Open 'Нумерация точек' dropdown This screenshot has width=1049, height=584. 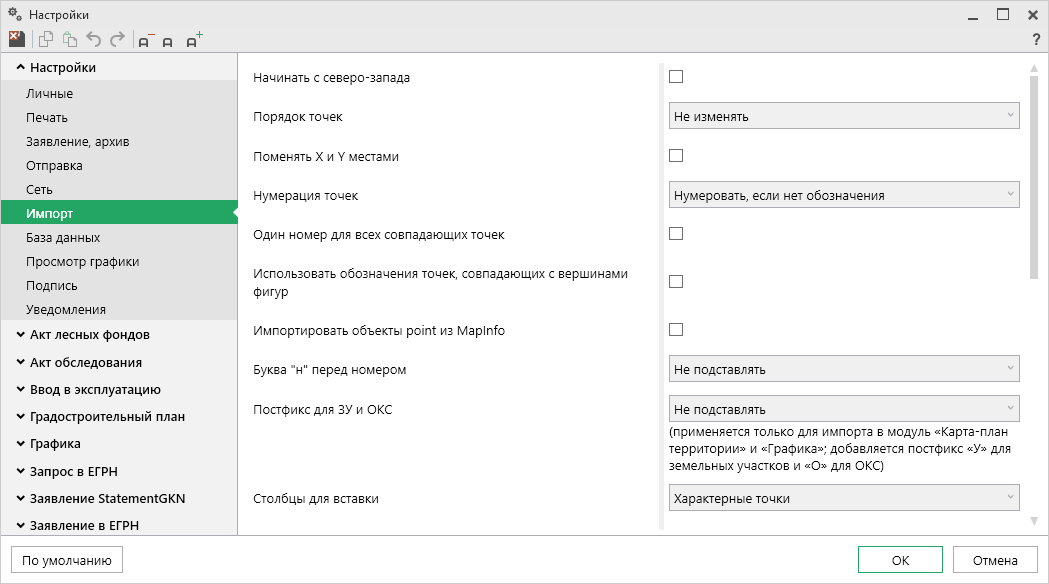(843, 195)
